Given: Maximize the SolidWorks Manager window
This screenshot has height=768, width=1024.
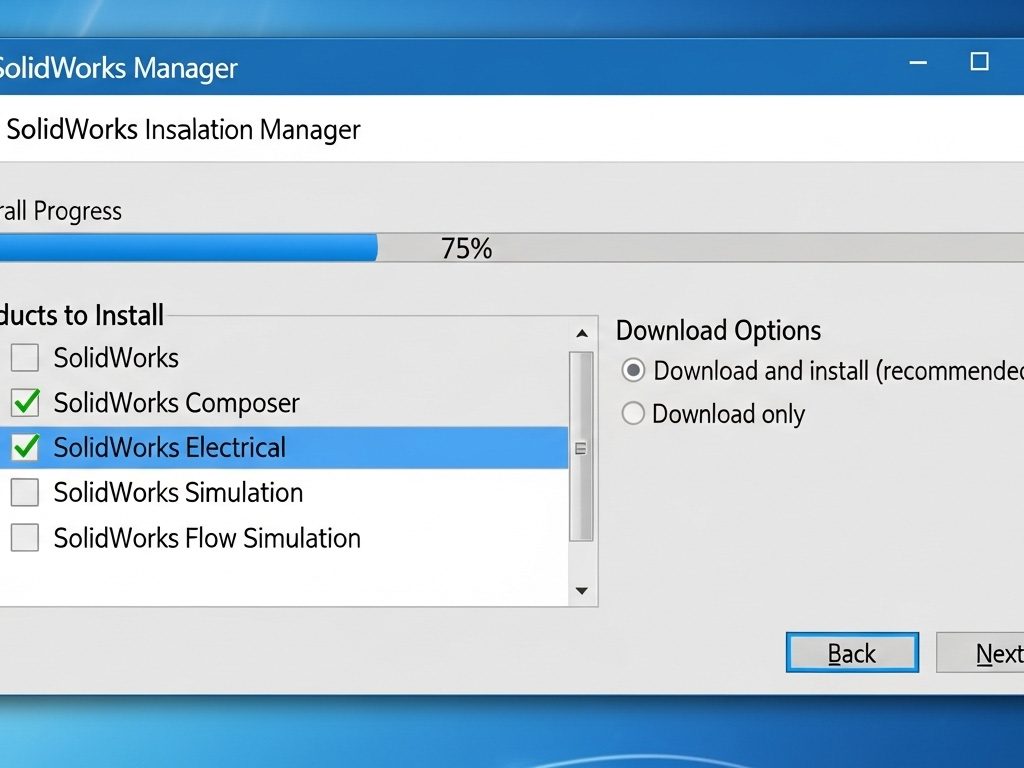Looking at the screenshot, I should pyautogui.click(x=980, y=62).
